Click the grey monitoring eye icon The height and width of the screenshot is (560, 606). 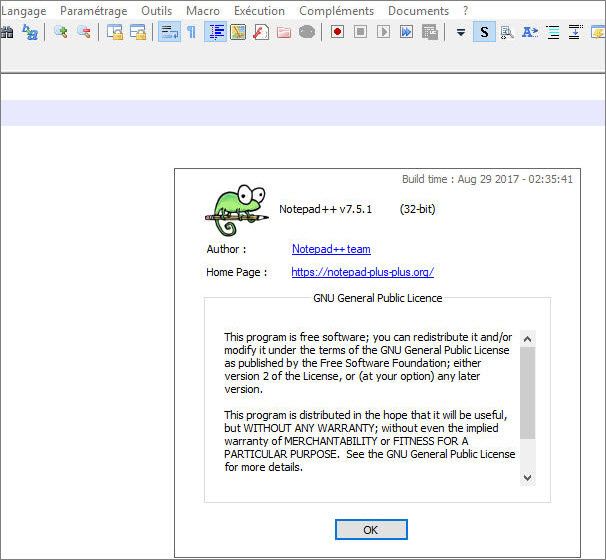pyautogui.click(x=307, y=32)
